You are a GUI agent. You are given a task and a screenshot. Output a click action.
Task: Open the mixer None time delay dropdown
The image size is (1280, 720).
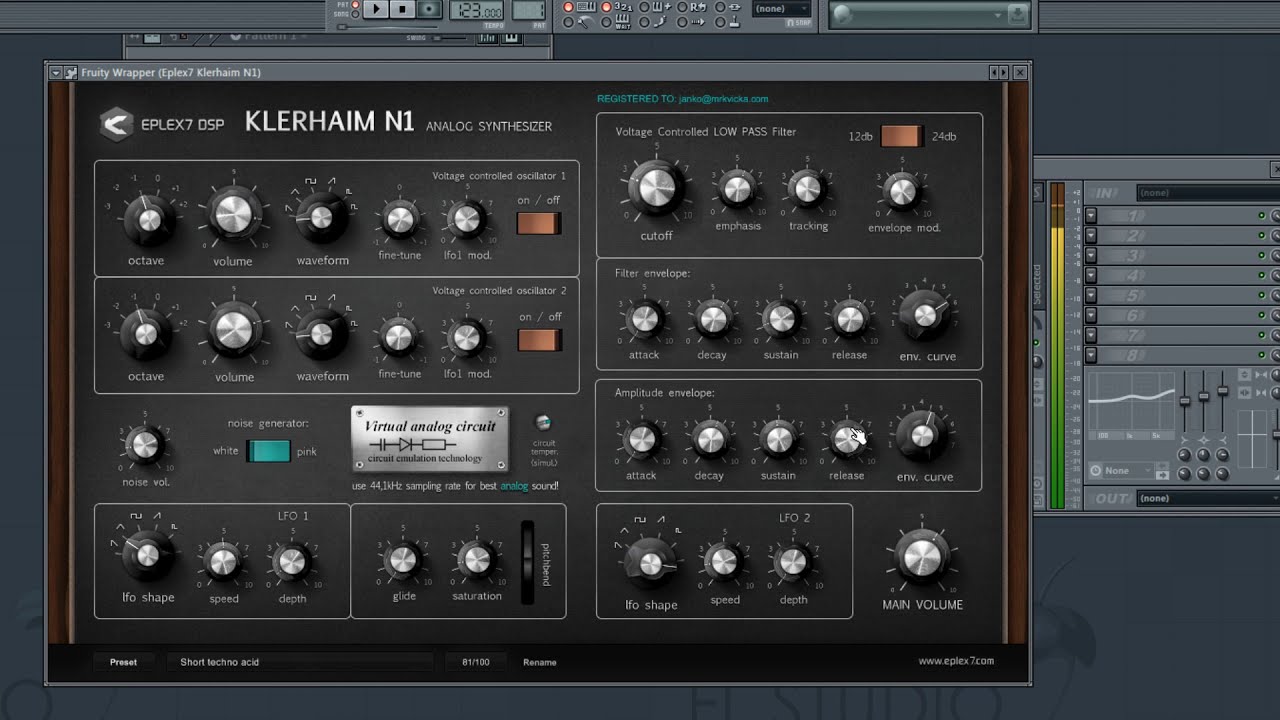(1128, 470)
